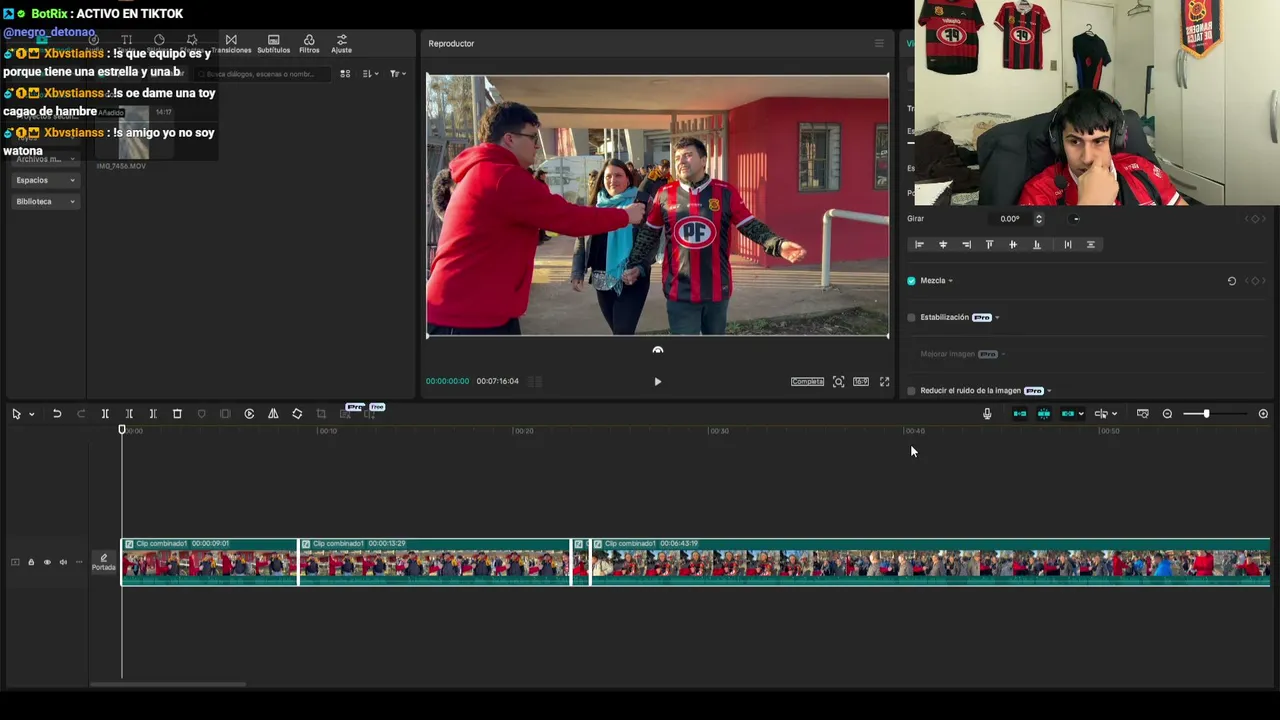Trim clip end to playhead

click(153, 414)
